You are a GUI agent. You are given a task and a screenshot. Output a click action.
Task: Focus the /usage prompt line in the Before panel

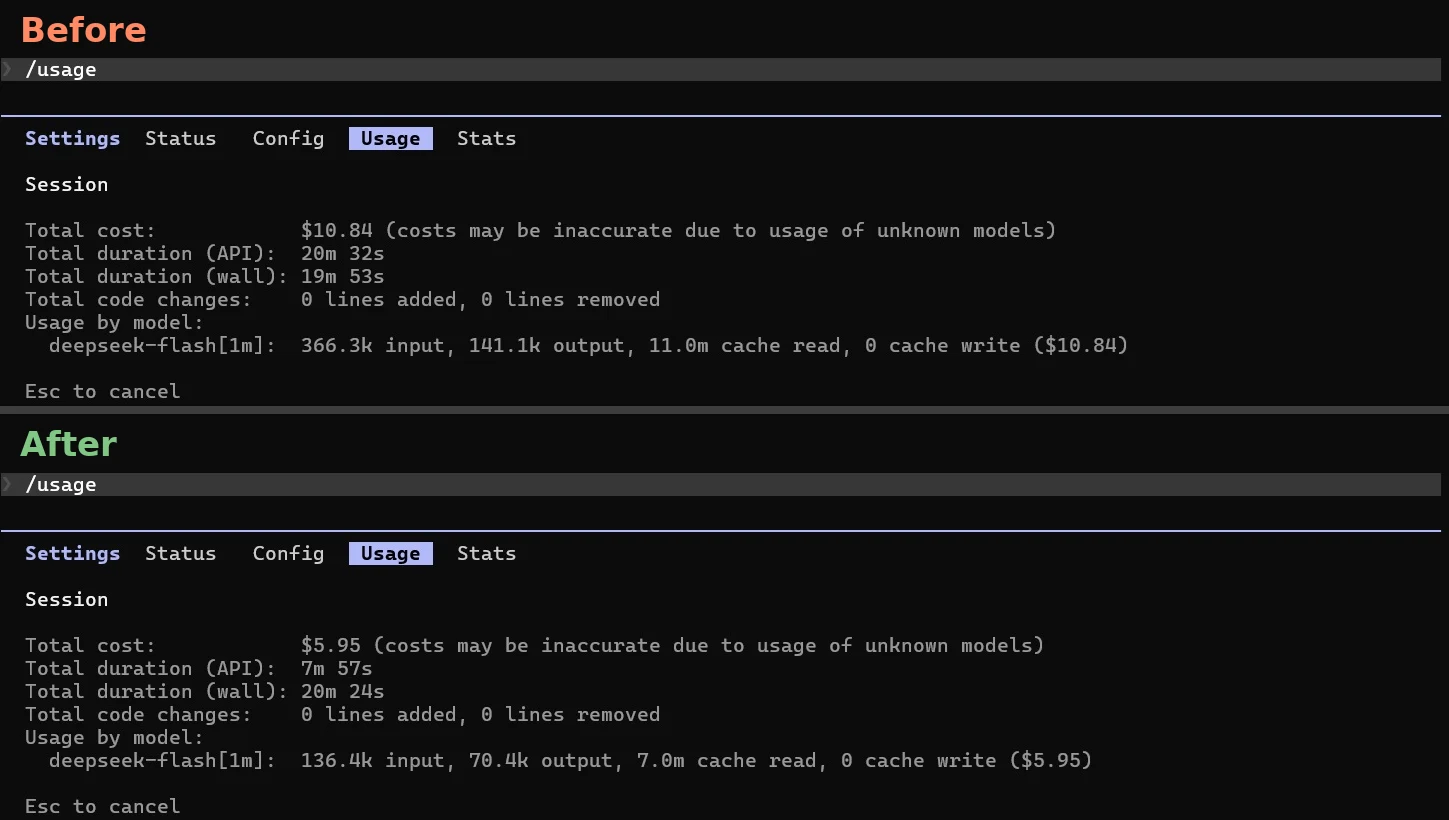click(x=720, y=70)
